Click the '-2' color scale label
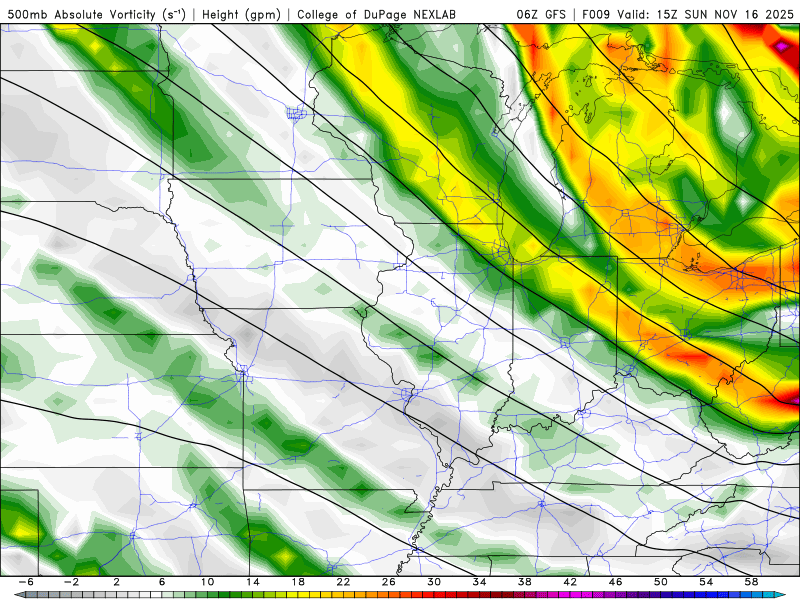800x600 pixels. point(71,582)
